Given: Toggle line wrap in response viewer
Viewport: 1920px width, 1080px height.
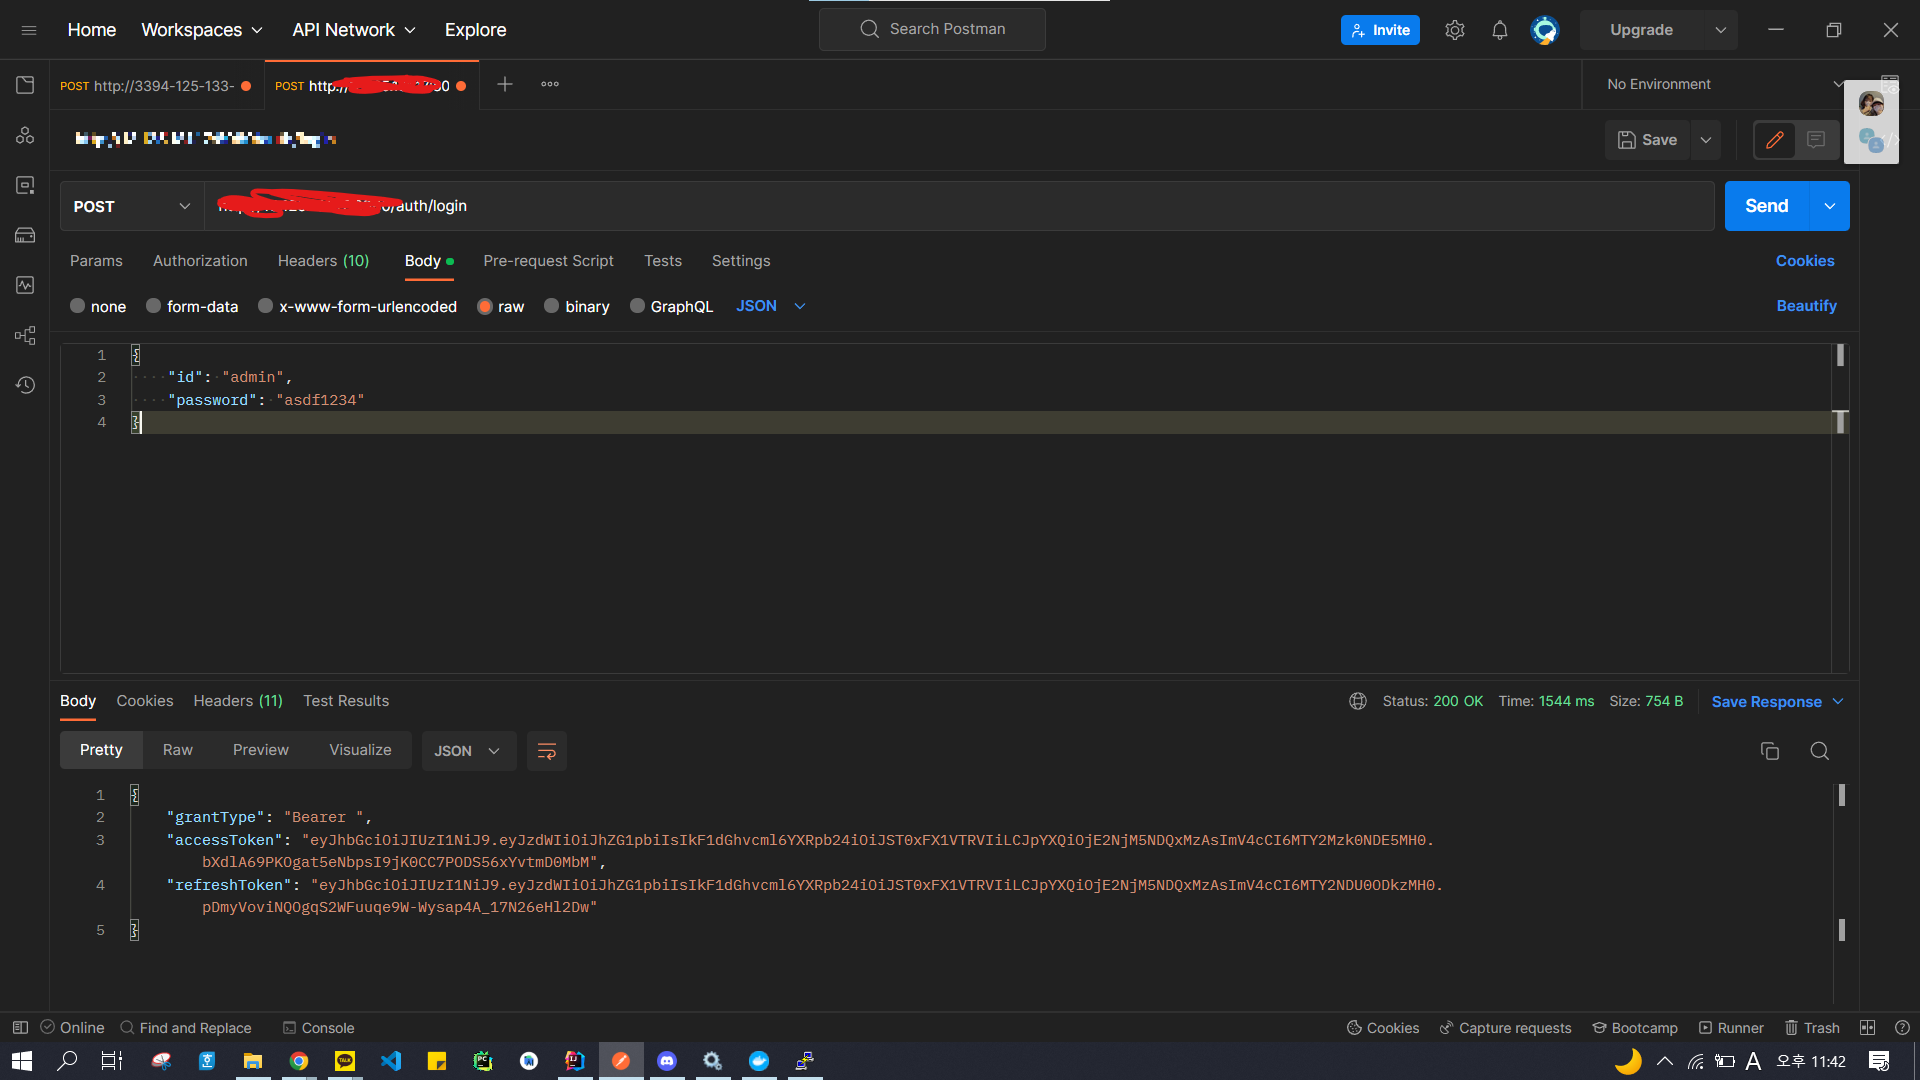Looking at the screenshot, I should (x=546, y=751).
